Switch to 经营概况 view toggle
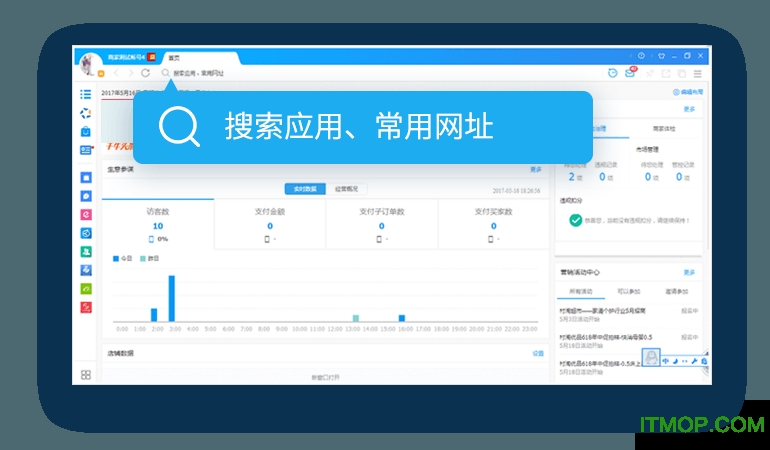Image resolution: width=770 pixels, height=450 pixels. (x=348, y=188)
